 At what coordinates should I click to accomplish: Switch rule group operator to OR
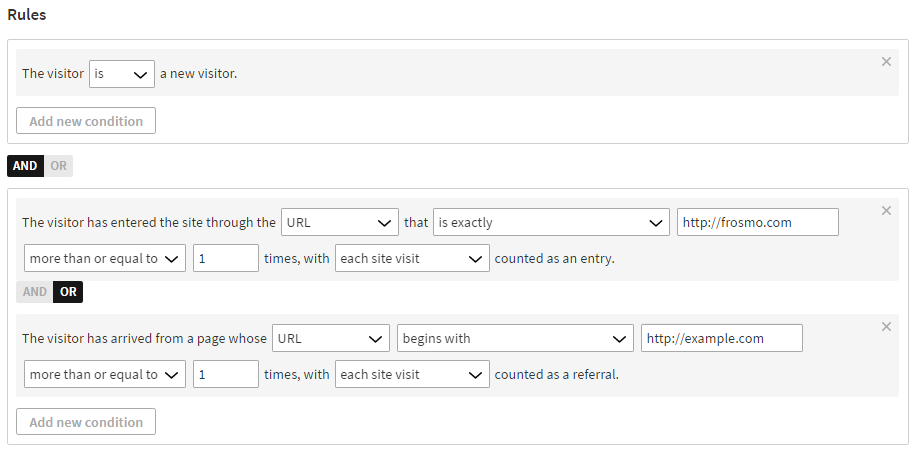click(x=59, y=166)
